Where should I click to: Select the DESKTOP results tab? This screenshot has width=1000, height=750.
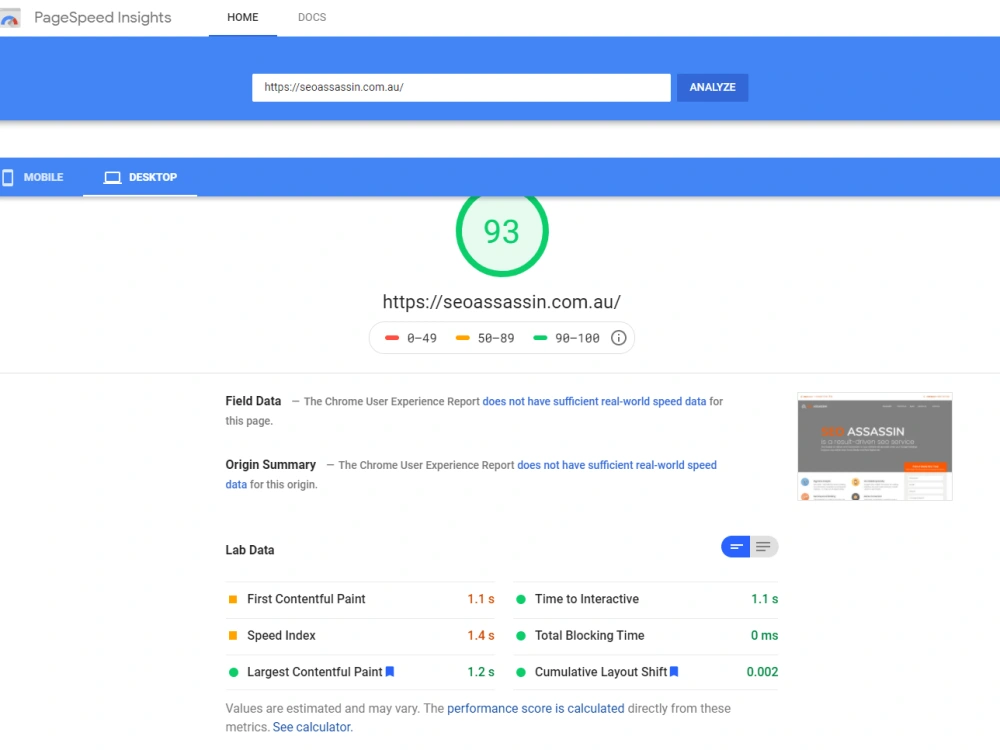coord(140,177)
